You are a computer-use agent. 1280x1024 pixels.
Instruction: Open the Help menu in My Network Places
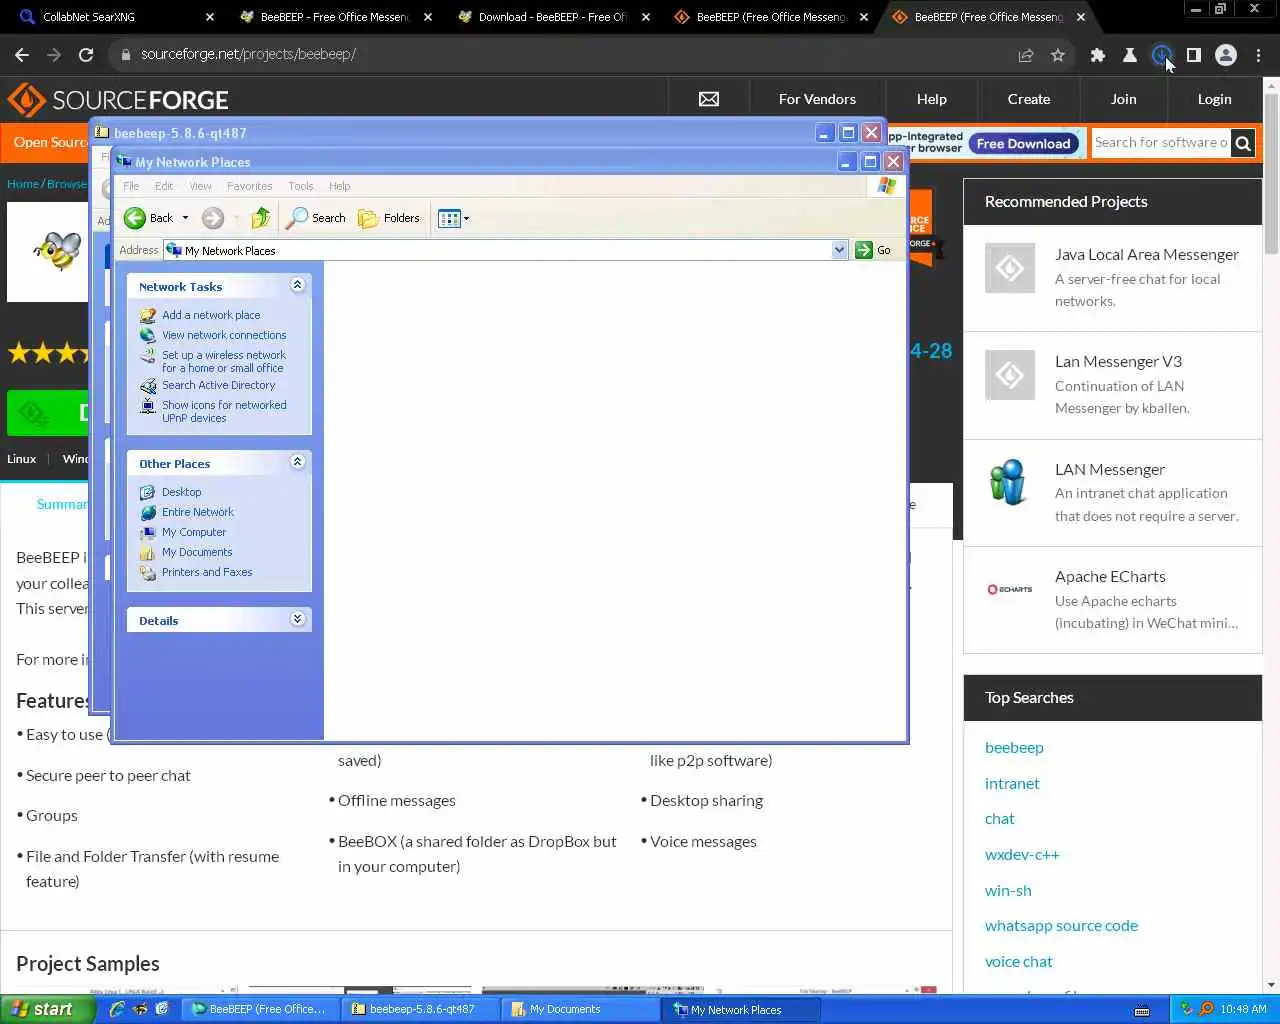tap(340, 186)
